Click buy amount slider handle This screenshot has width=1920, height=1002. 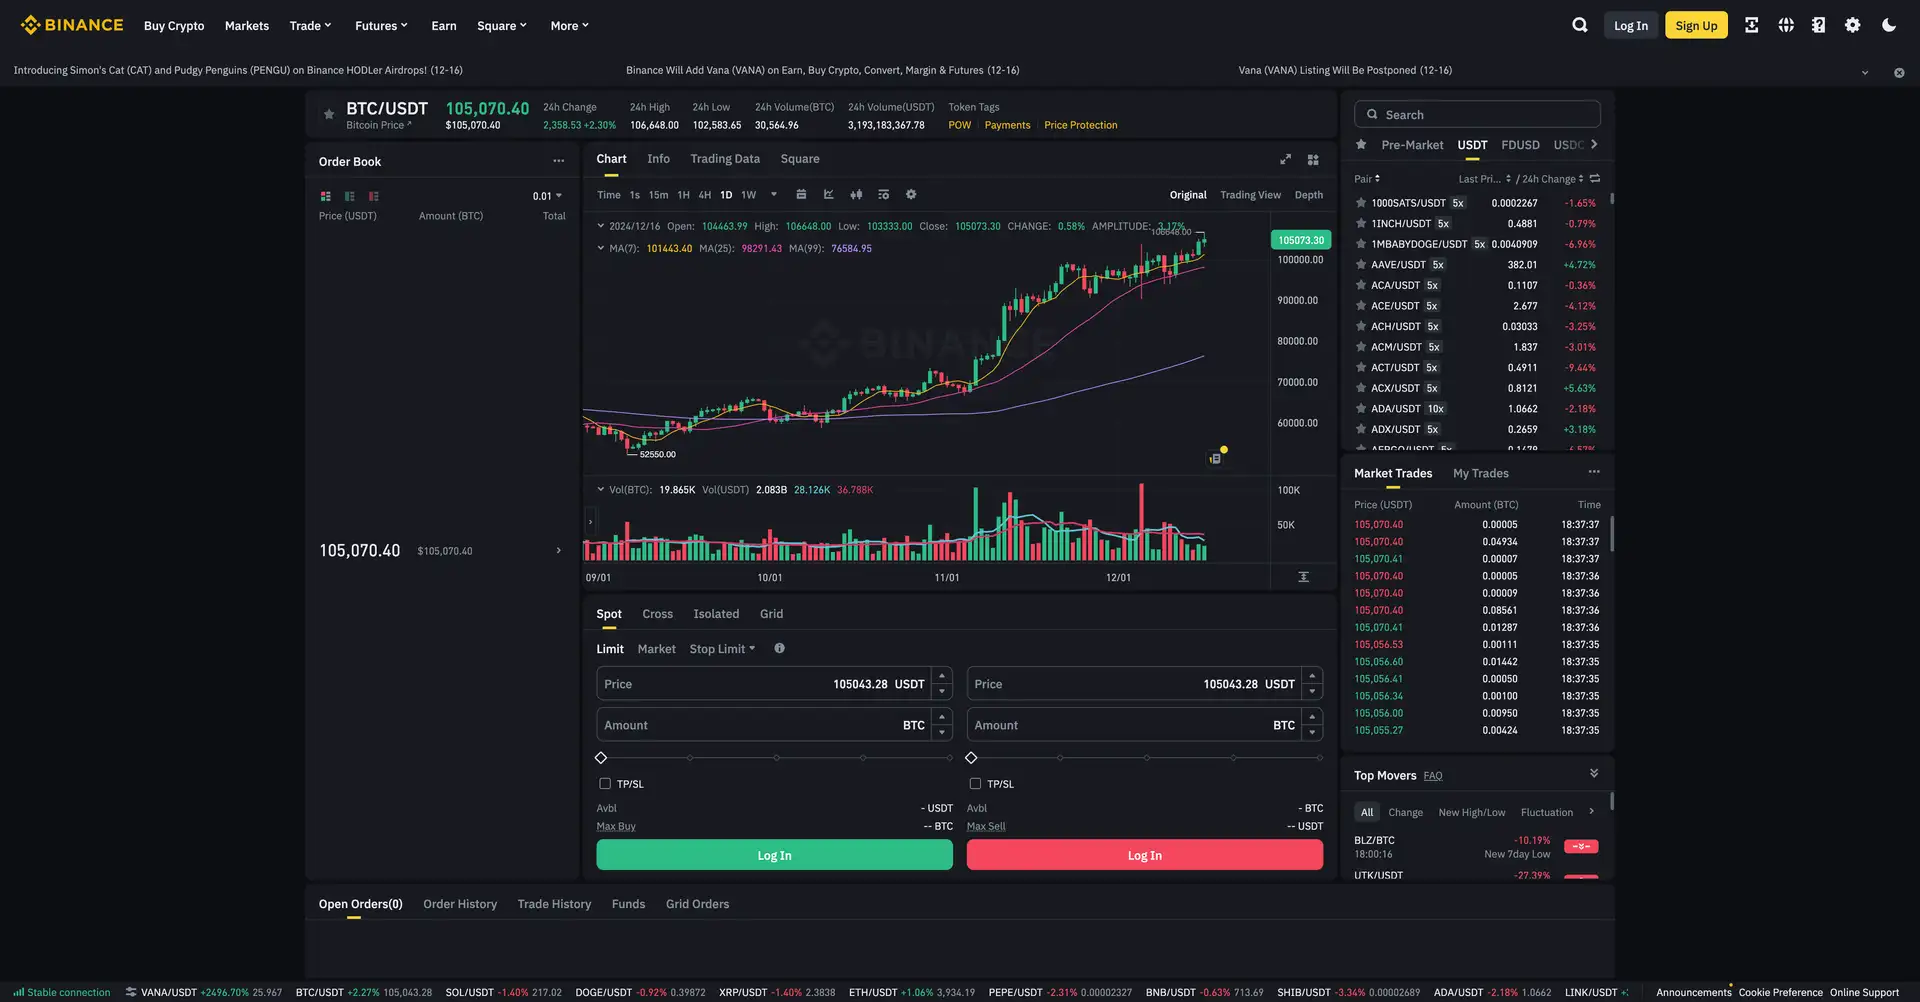coord(601,758)
